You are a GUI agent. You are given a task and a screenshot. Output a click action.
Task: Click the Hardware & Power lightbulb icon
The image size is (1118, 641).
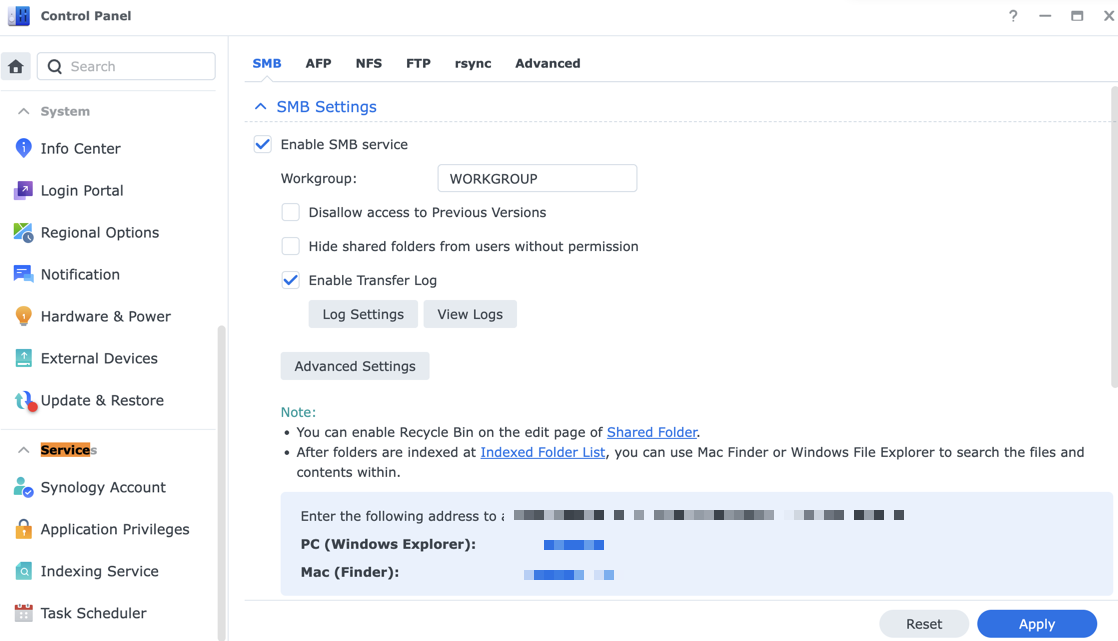(x=23, y=316)
